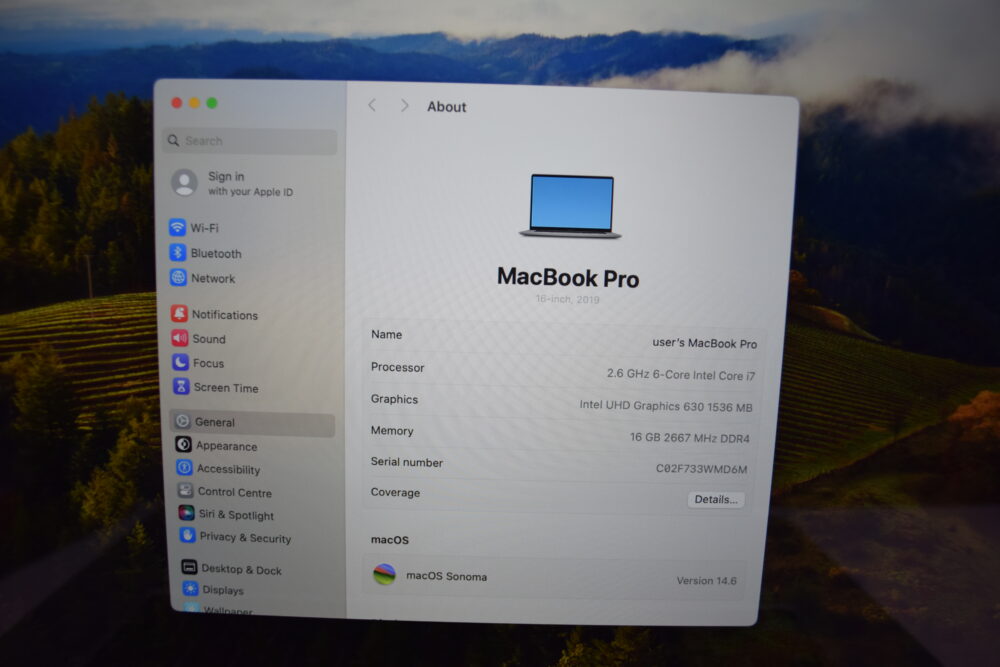Select the Privacy & Security hand icon
1000x667 pixels.
[188, 535]
